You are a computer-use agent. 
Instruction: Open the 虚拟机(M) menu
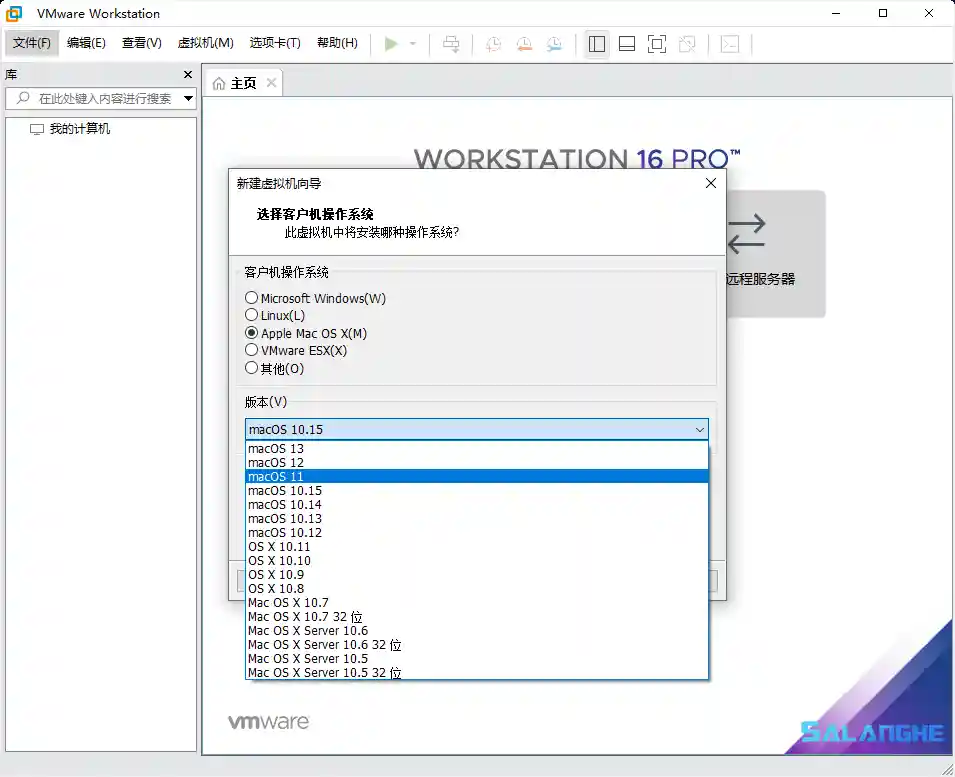(205, 43)
